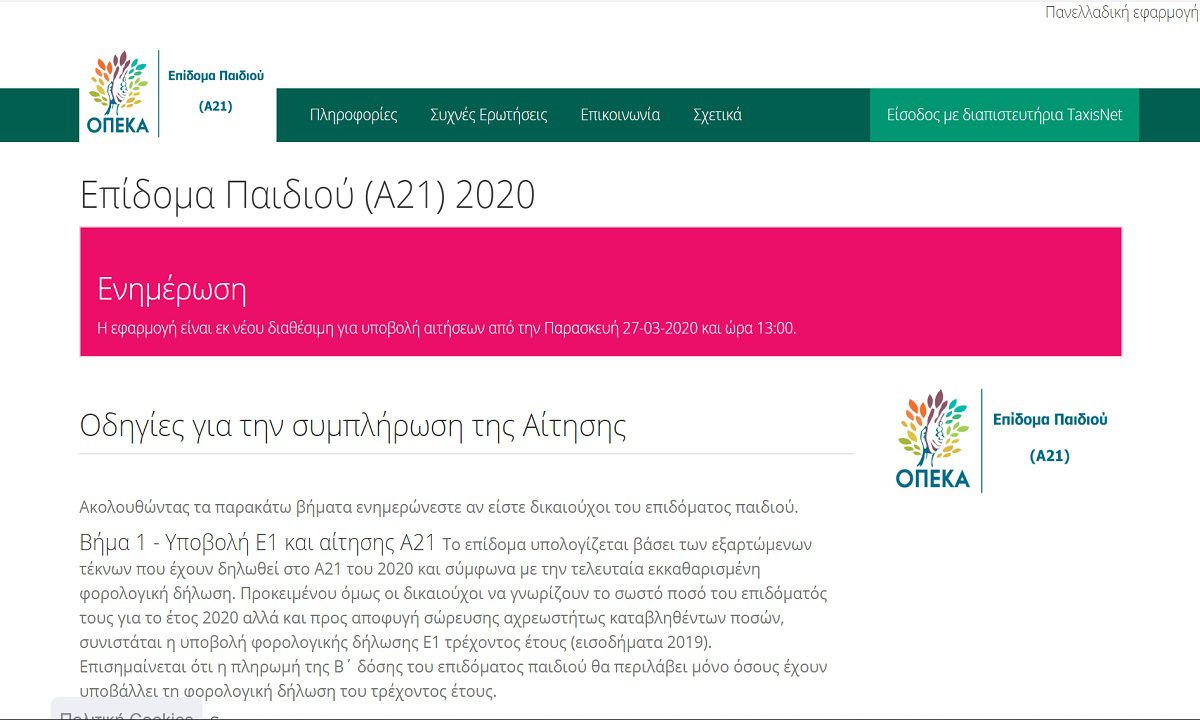Click the 'Ακολουθώντας τα παρακάτω βήματα' intro sentence
This screenshot has height=720, width=1200.
point(438,506)
